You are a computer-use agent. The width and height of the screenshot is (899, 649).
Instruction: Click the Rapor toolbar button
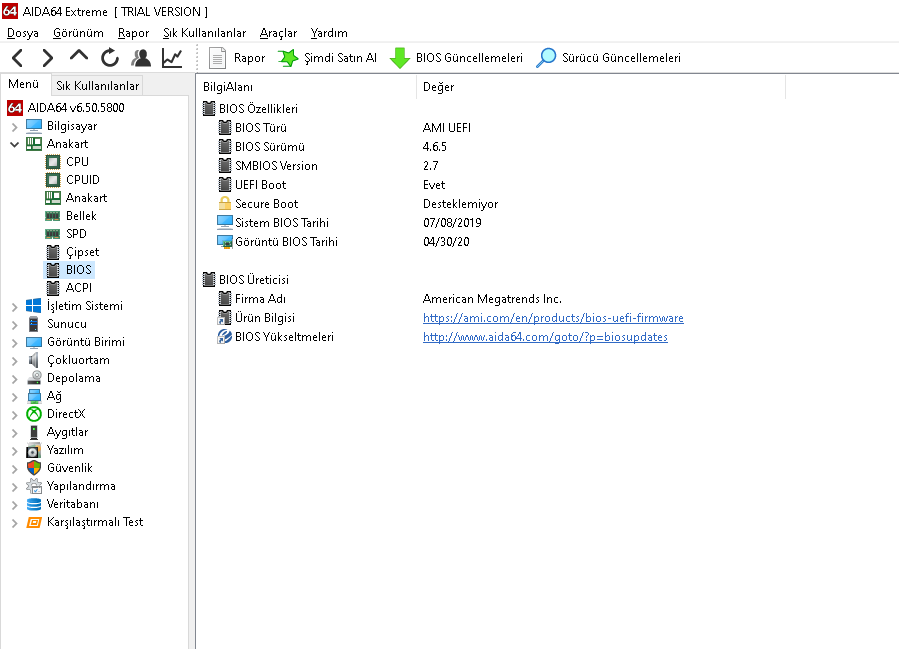pyautogui.click(x=237, y=58)
